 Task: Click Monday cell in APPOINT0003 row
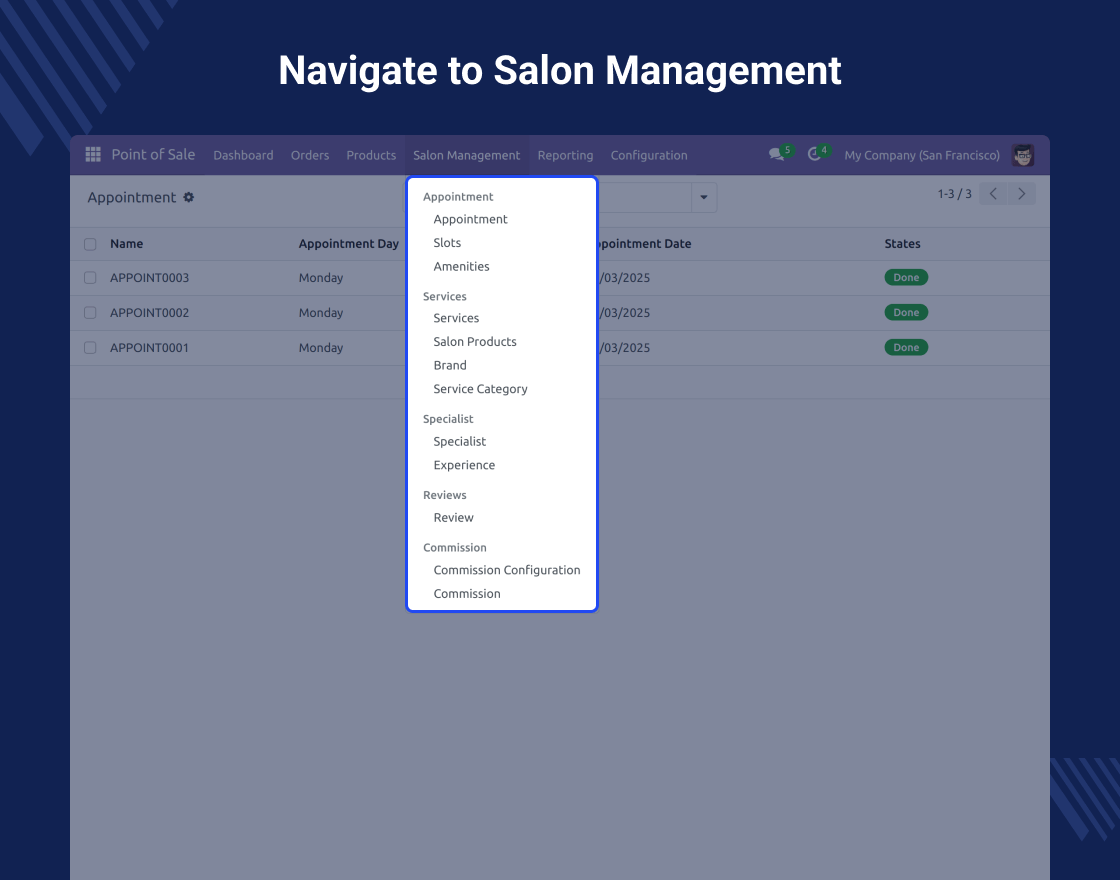click(321, 278)
